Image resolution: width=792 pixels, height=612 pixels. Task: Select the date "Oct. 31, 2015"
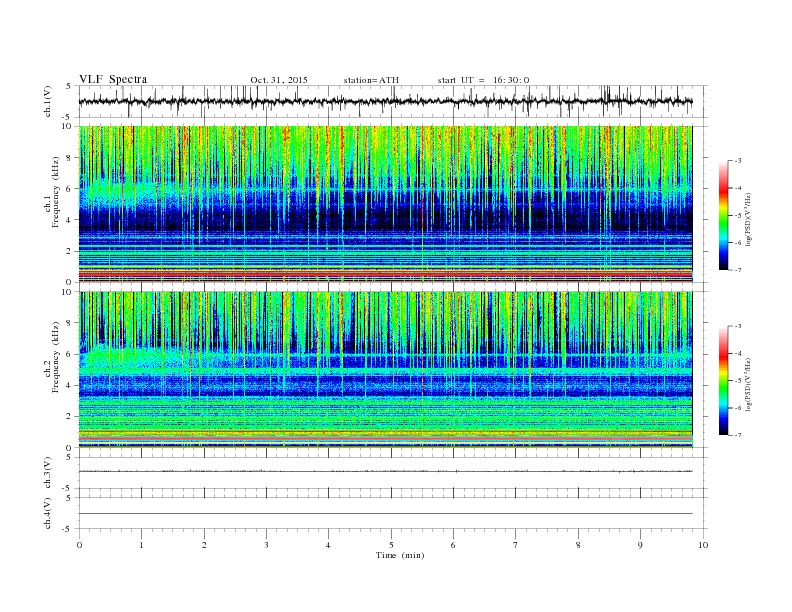pos(279,80)
